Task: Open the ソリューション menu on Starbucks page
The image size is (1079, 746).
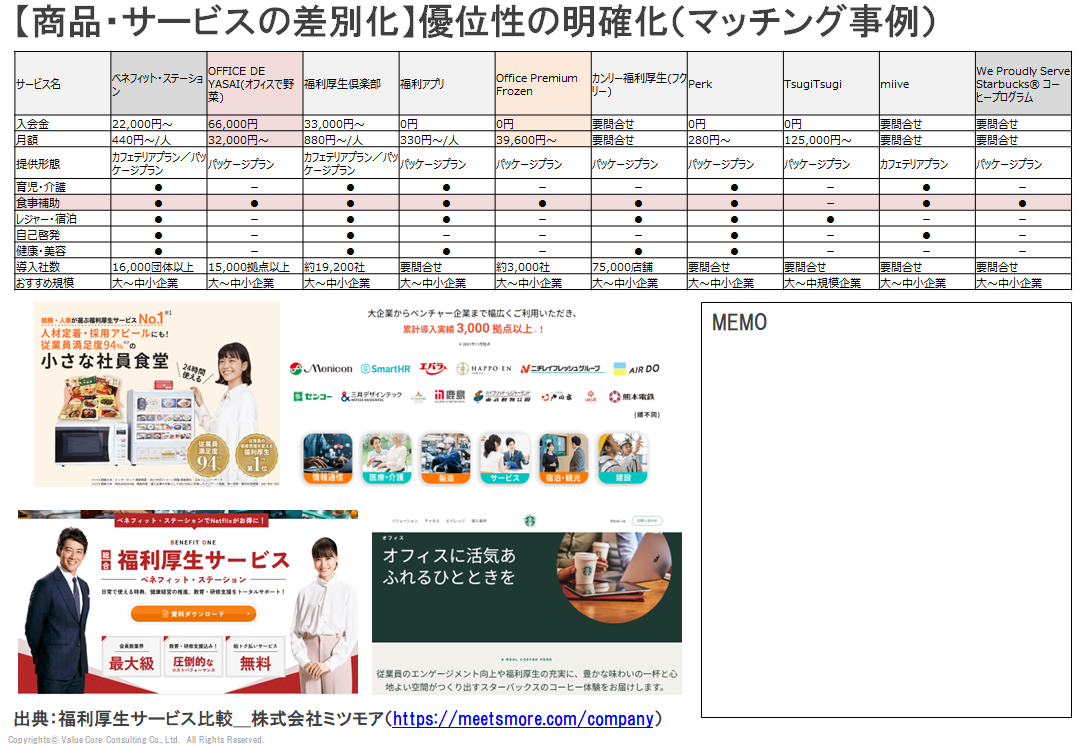Action: coord(404,521)
